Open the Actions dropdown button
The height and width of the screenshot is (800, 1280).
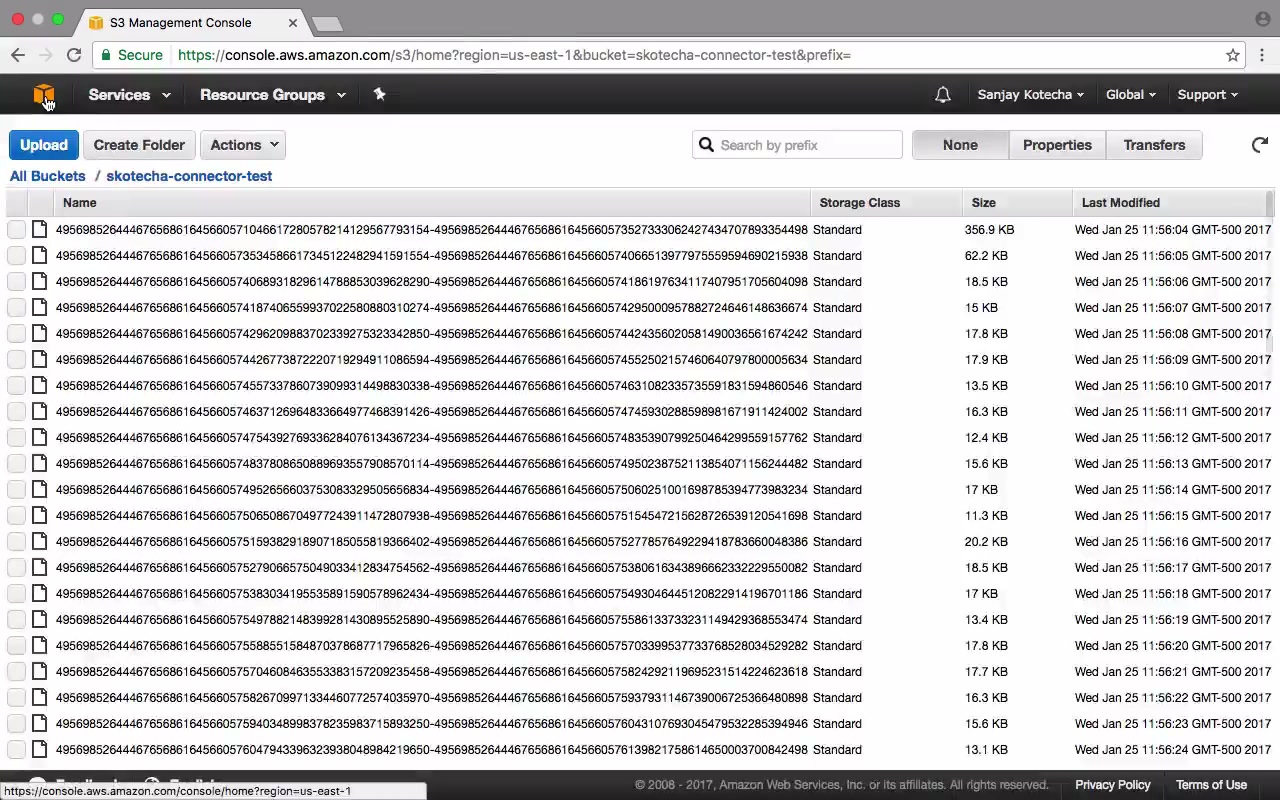click(x=243, y=145)
